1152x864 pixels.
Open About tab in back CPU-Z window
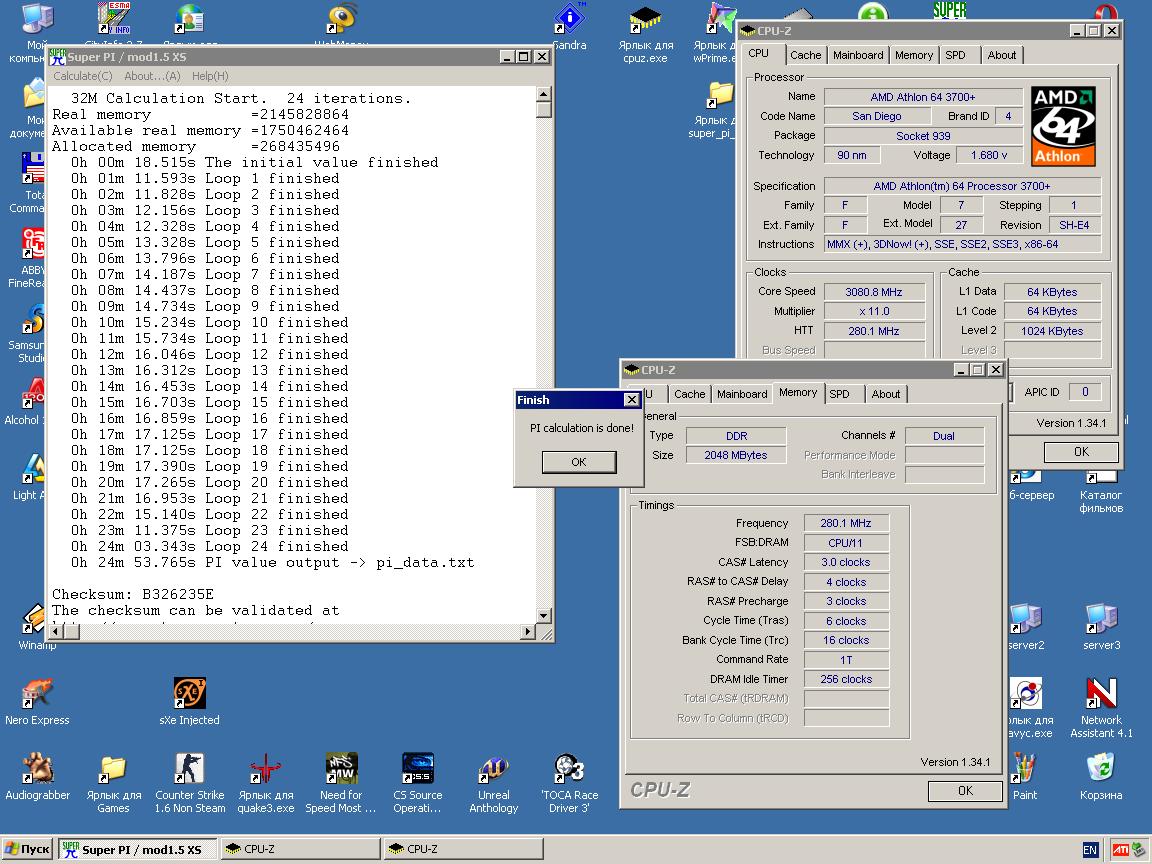pyautogui.click(x=1001, y=55)
